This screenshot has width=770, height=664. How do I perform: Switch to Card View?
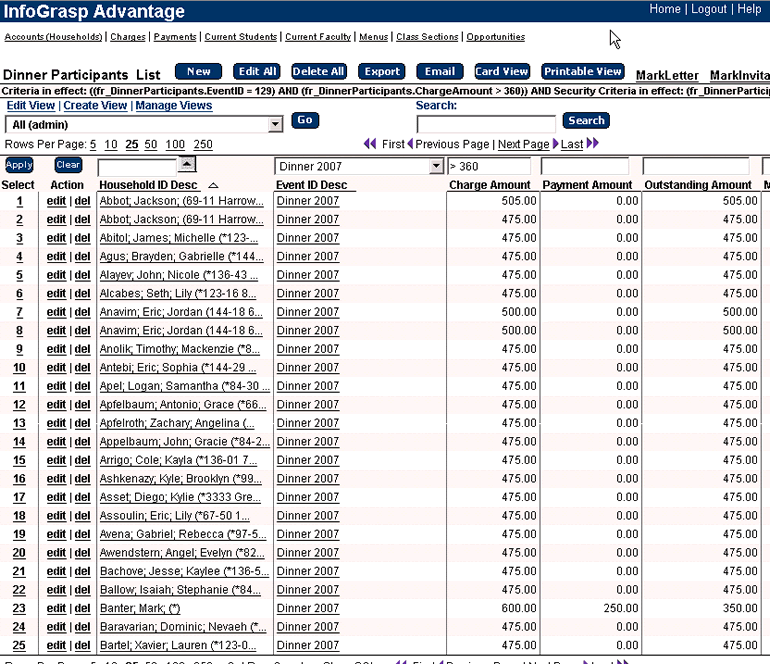click(501, 71)
